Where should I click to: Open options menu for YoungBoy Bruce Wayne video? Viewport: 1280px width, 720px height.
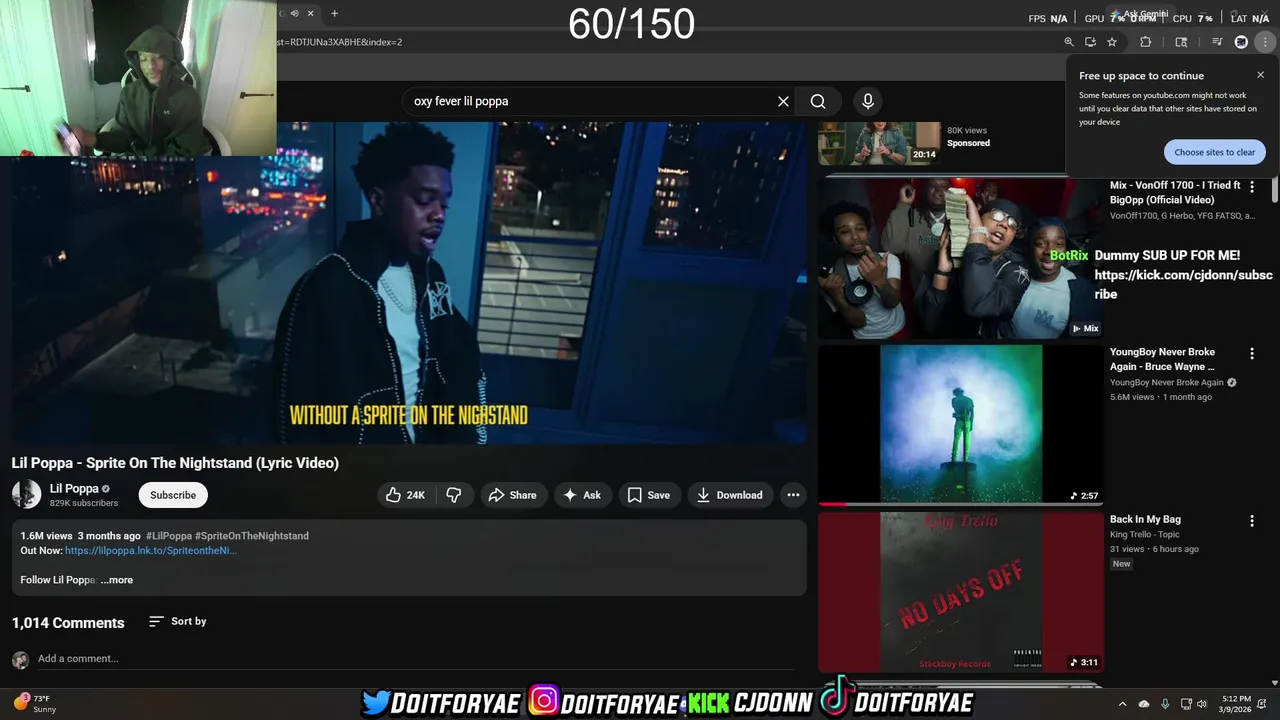[x=1252, y=354]
